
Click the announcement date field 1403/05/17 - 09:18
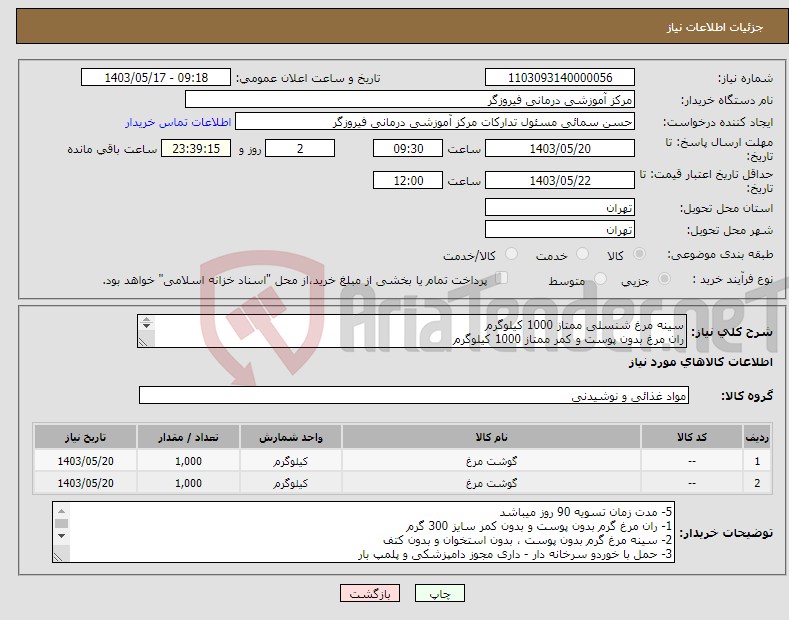(x=155, y=78)
